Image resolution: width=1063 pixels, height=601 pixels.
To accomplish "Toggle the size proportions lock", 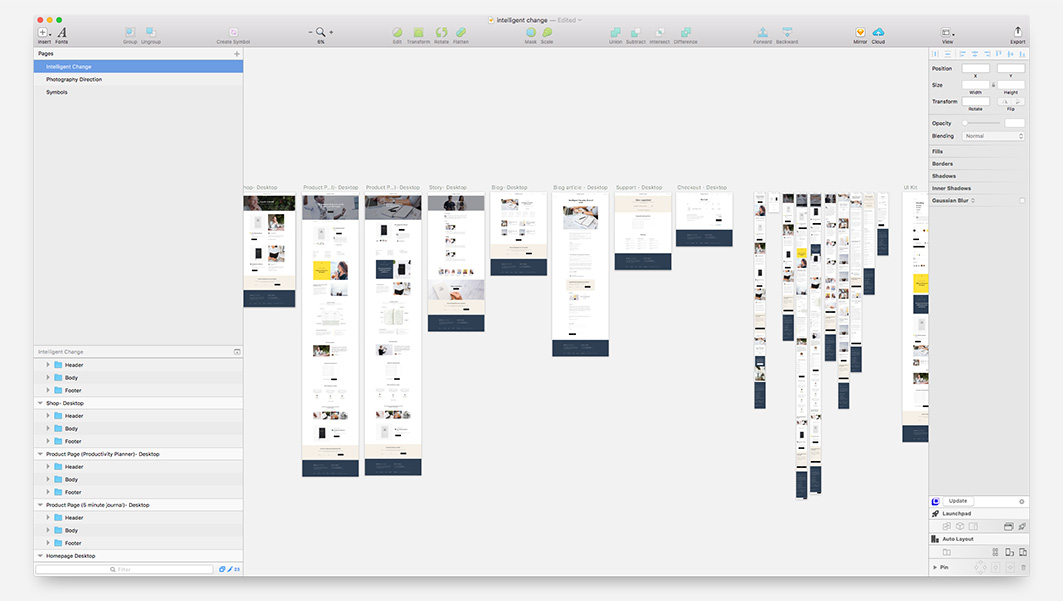I will pyautogui.click(x=993, y=85).
